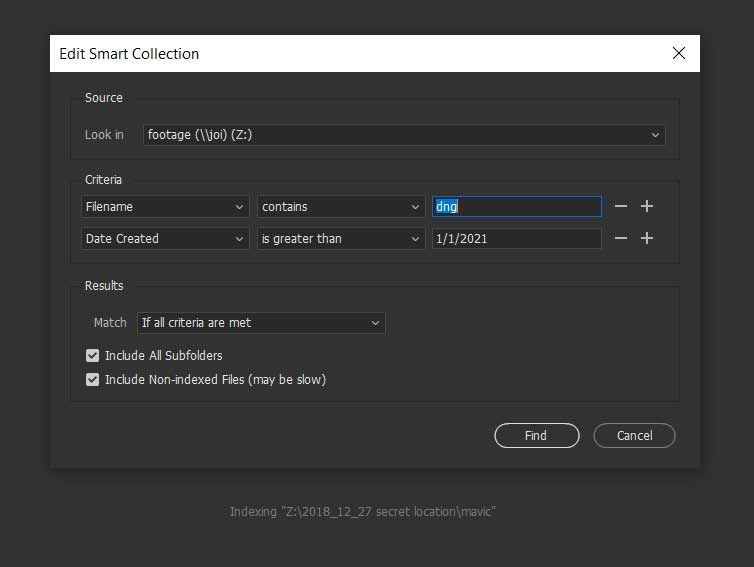Click the Indexing status text below the dialog

pyautogui.click(x=363, y=512)
